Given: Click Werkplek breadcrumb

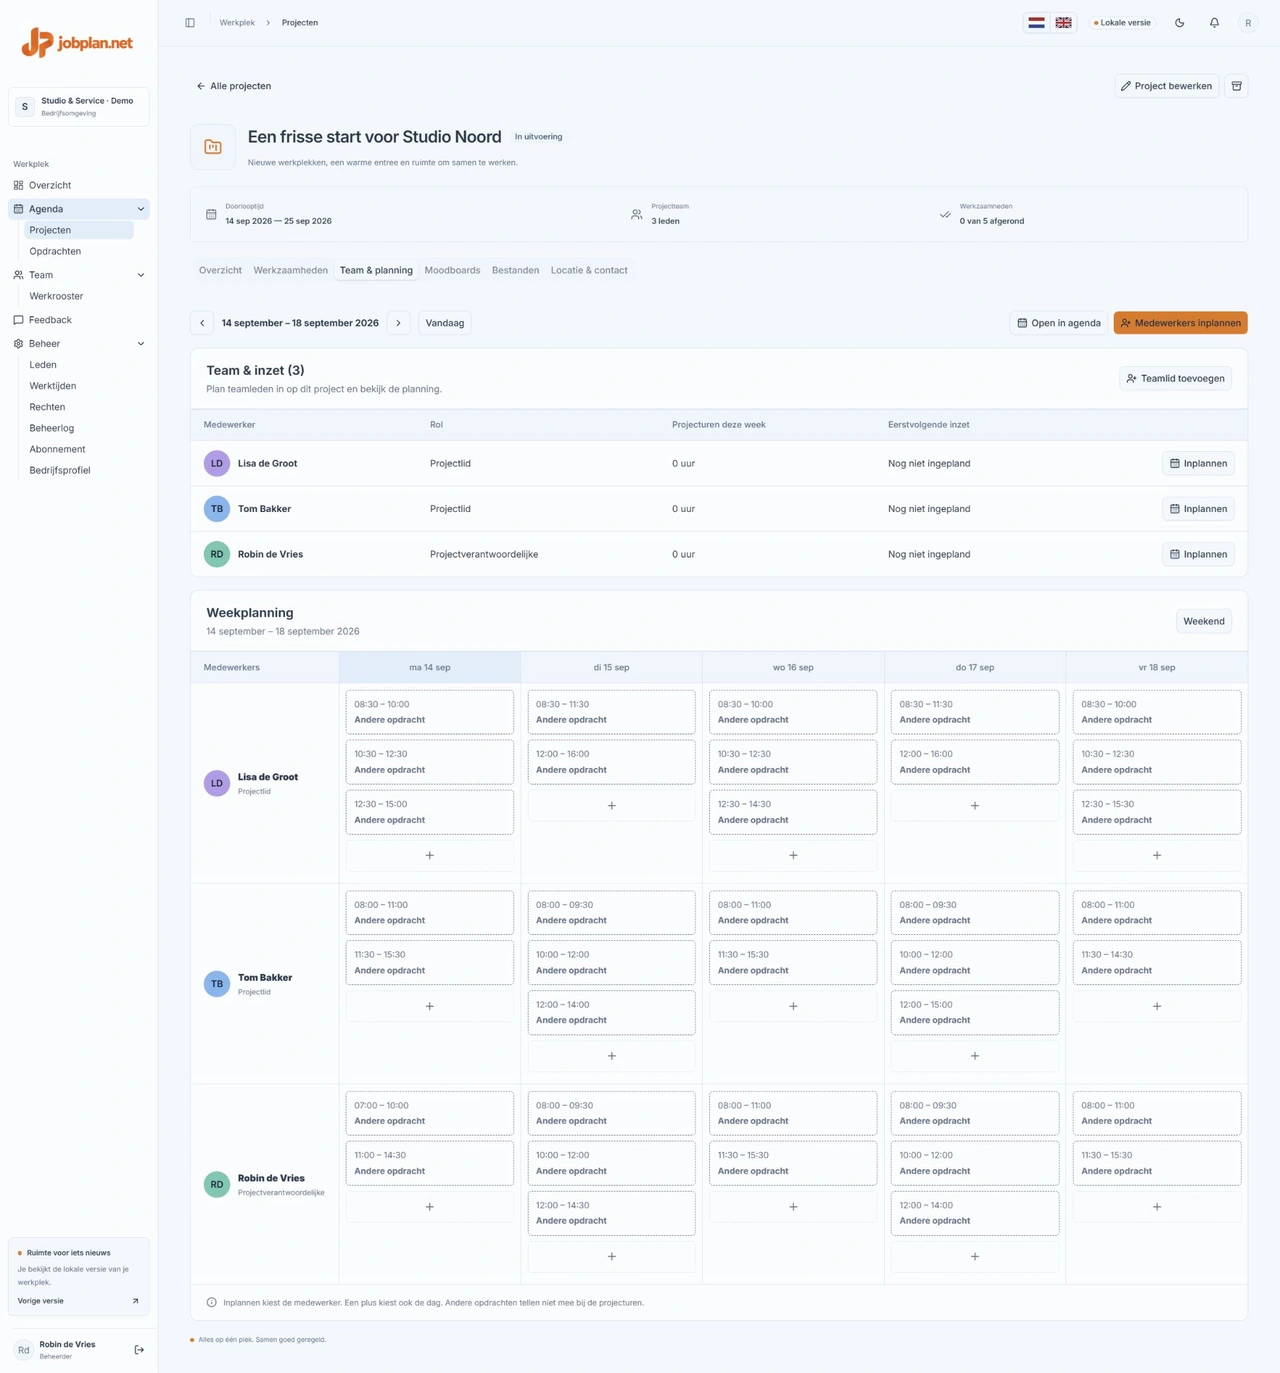Looking at the screenshot, I should [237, 22].
